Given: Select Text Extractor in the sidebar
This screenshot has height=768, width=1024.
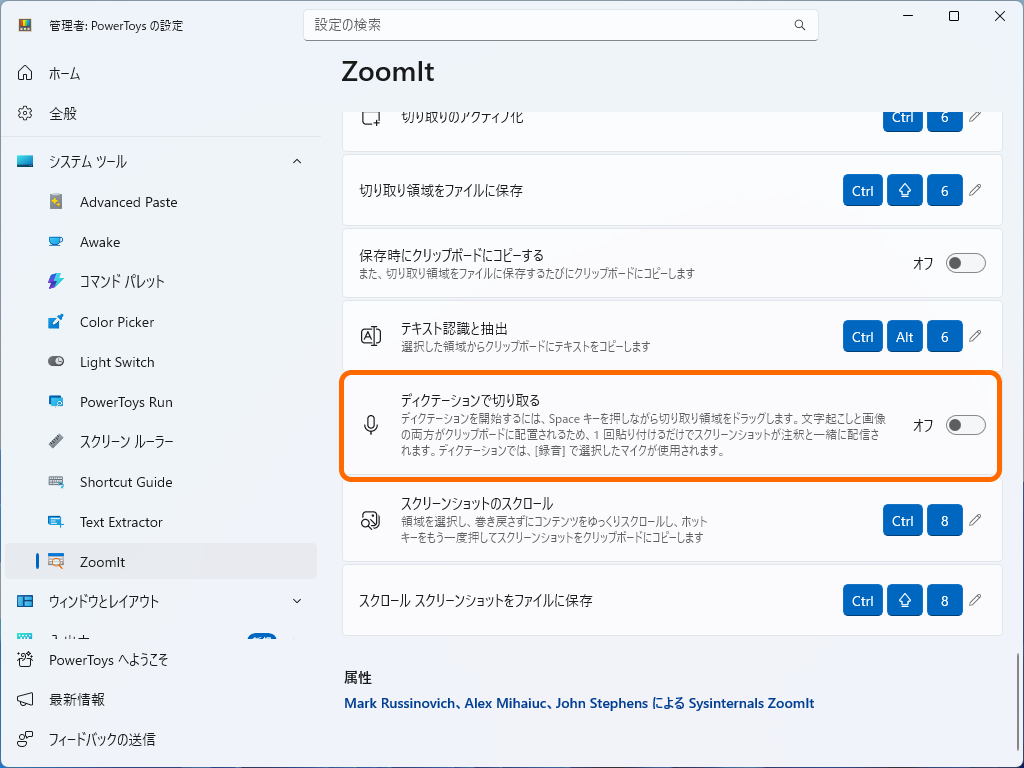Looking at the screenshot, I should pyautogui.click(x=161, y=522).
